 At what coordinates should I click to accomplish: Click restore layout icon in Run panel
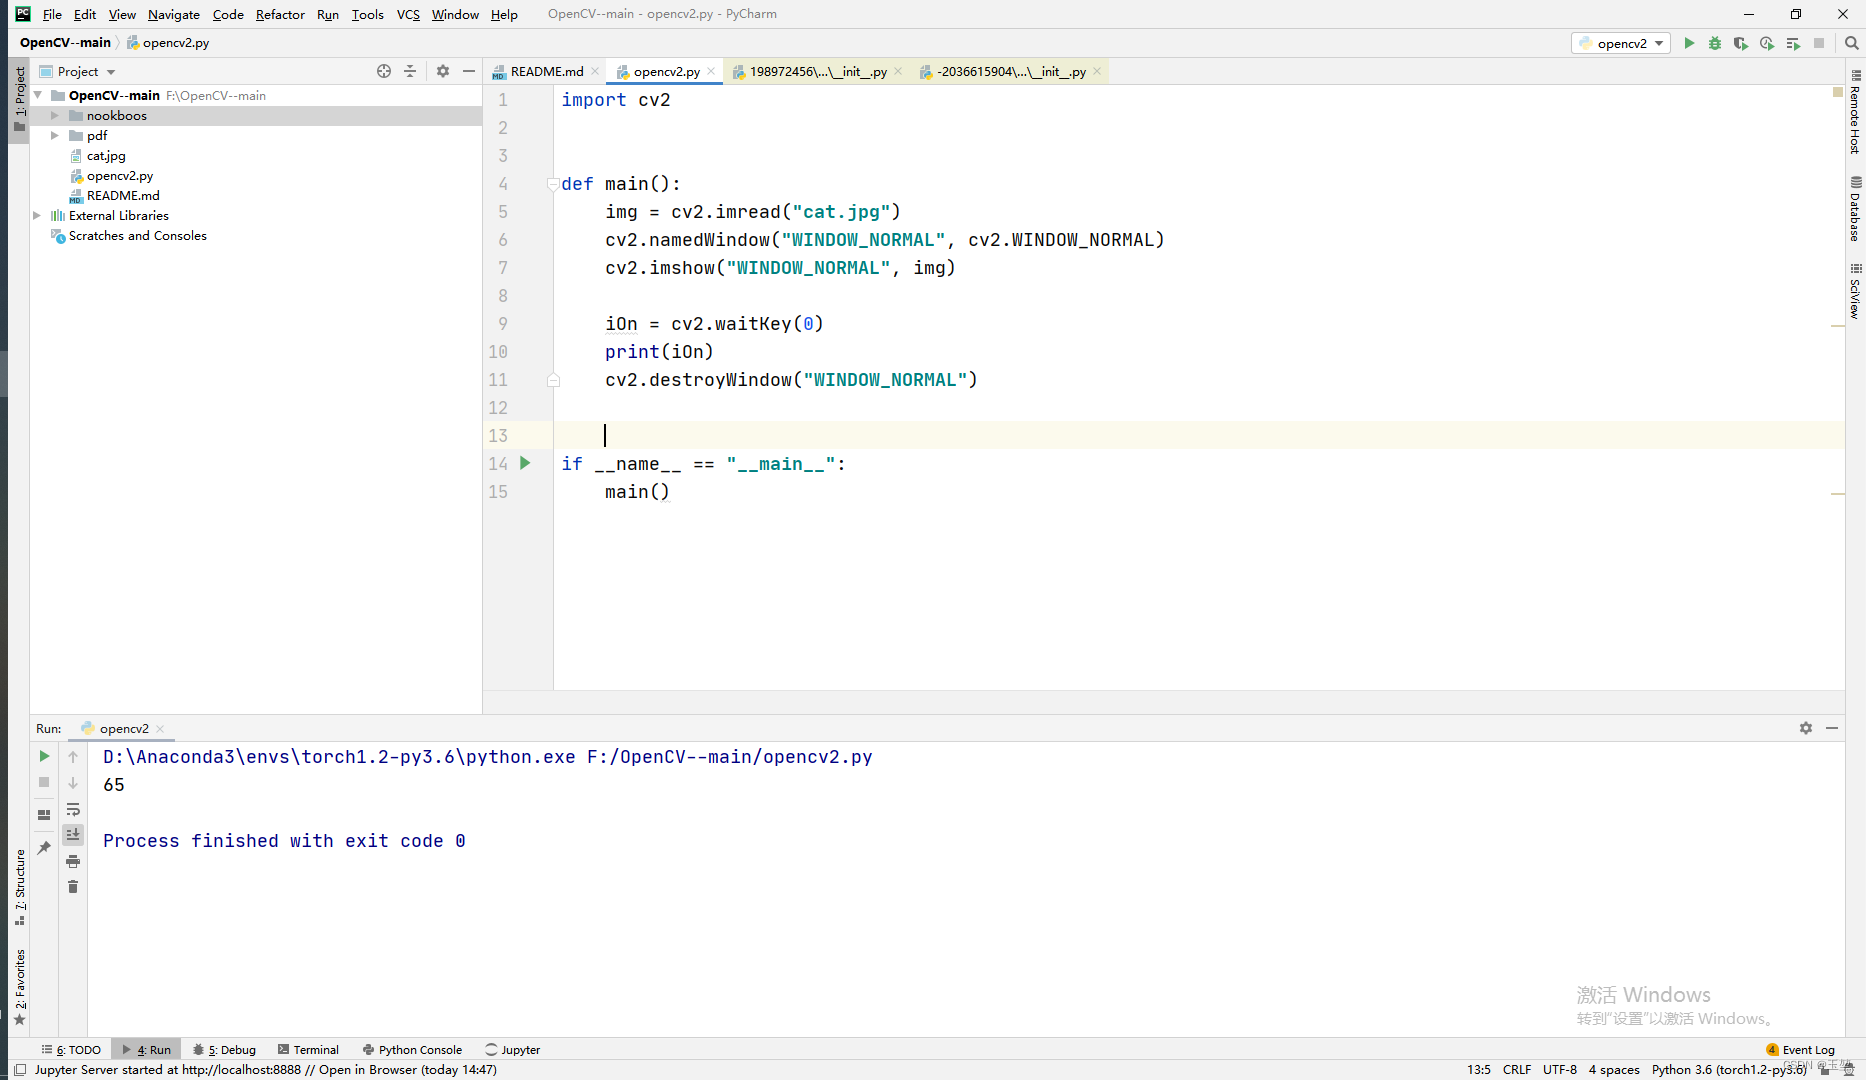click(x=44, y=815)
